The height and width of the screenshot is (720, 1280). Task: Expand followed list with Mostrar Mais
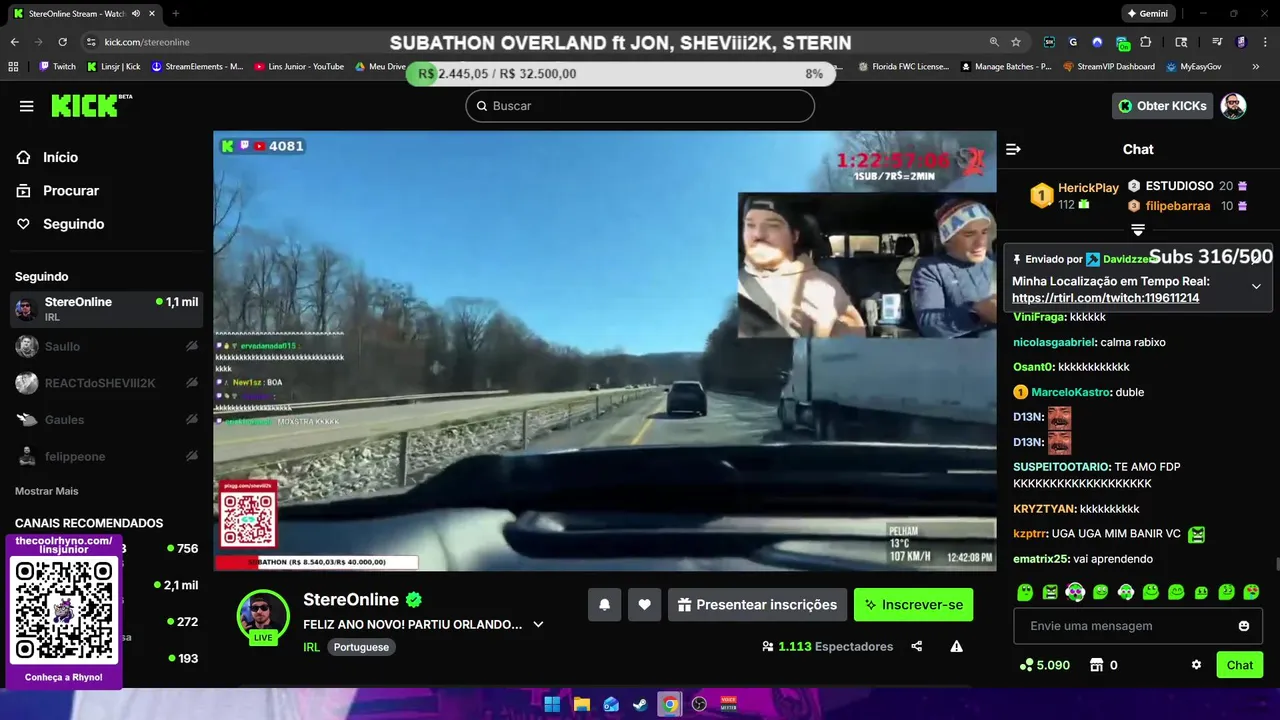pos(46,491)
